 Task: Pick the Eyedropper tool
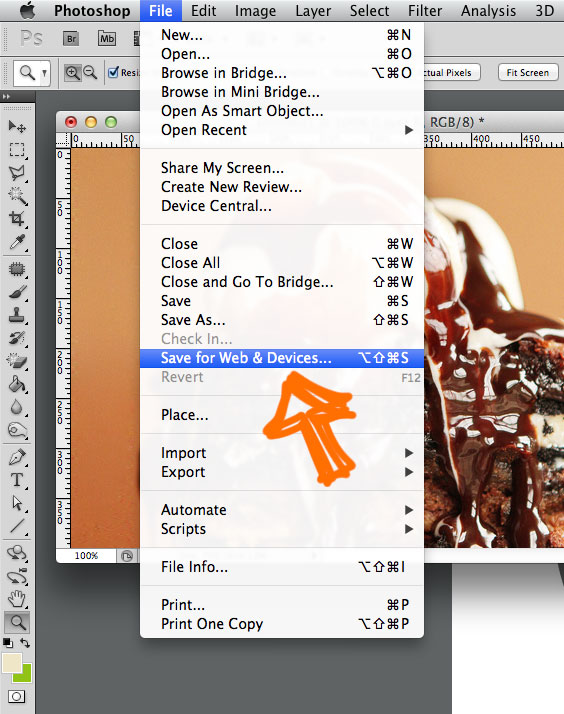[17, 242]
